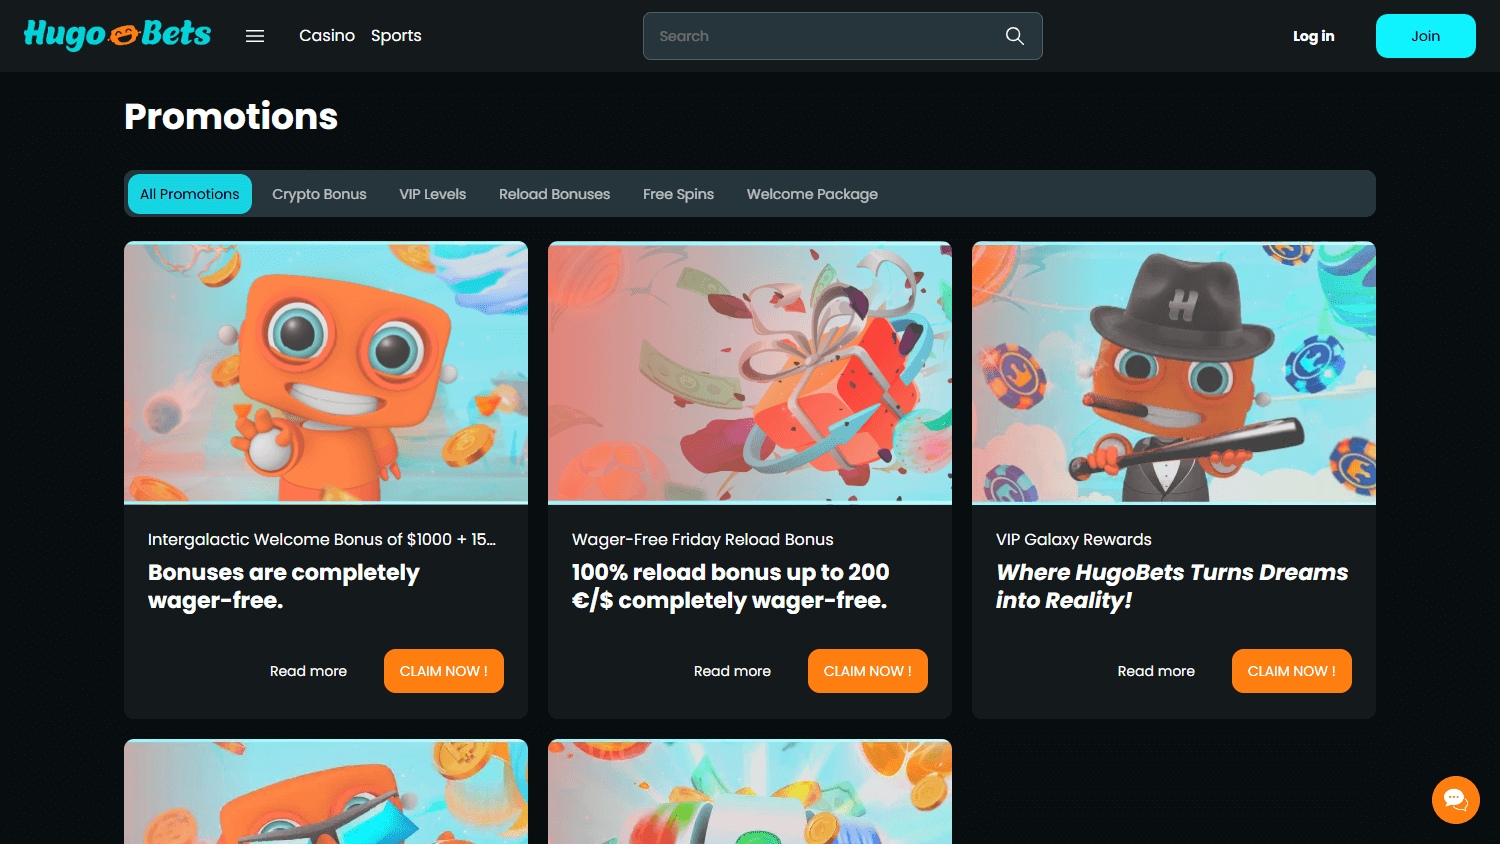Viewport: 1500px width, 844px height.
Task: Switch to the Crypto Bonus tab
Action: click(319, 194)
